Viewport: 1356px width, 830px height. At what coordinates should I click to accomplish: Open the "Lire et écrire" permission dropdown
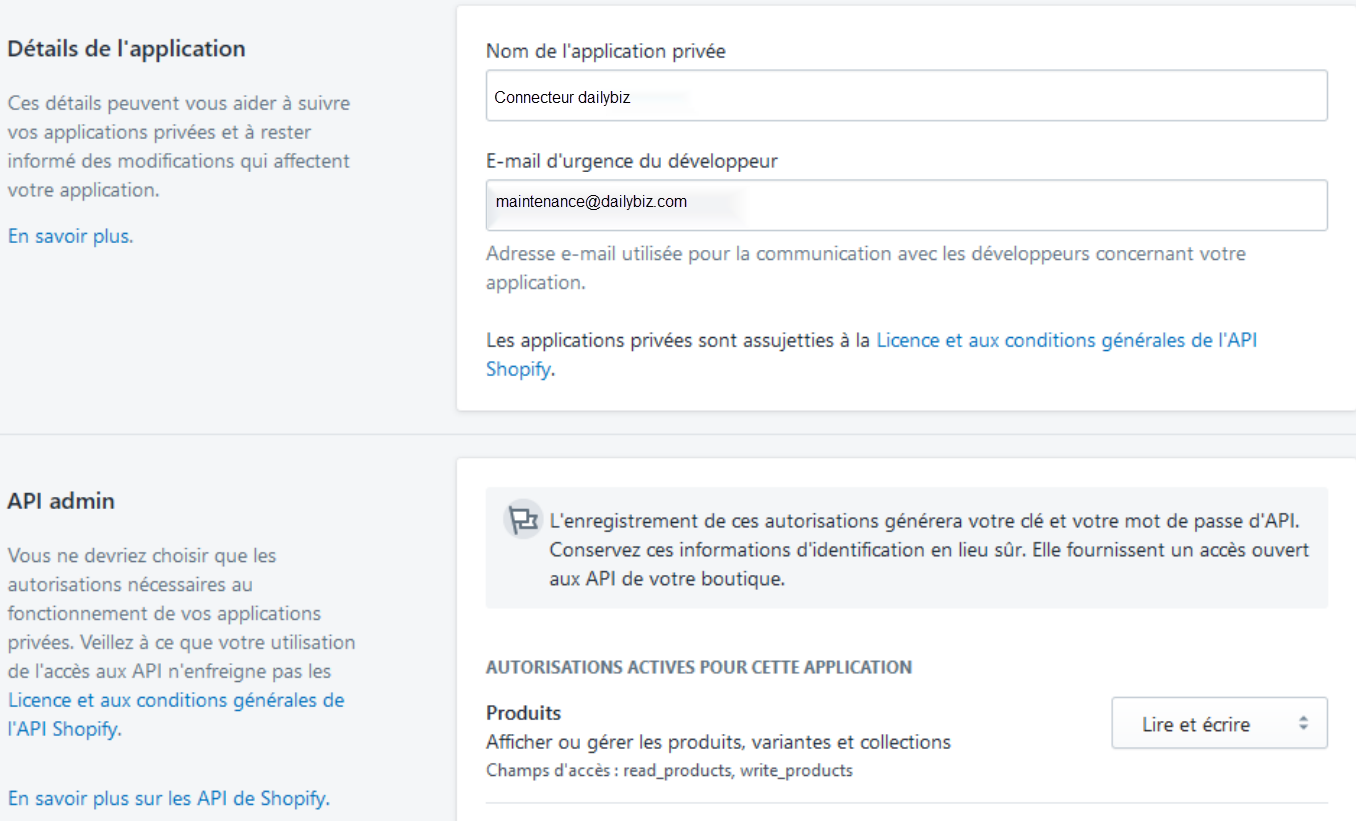point(1218,723)
